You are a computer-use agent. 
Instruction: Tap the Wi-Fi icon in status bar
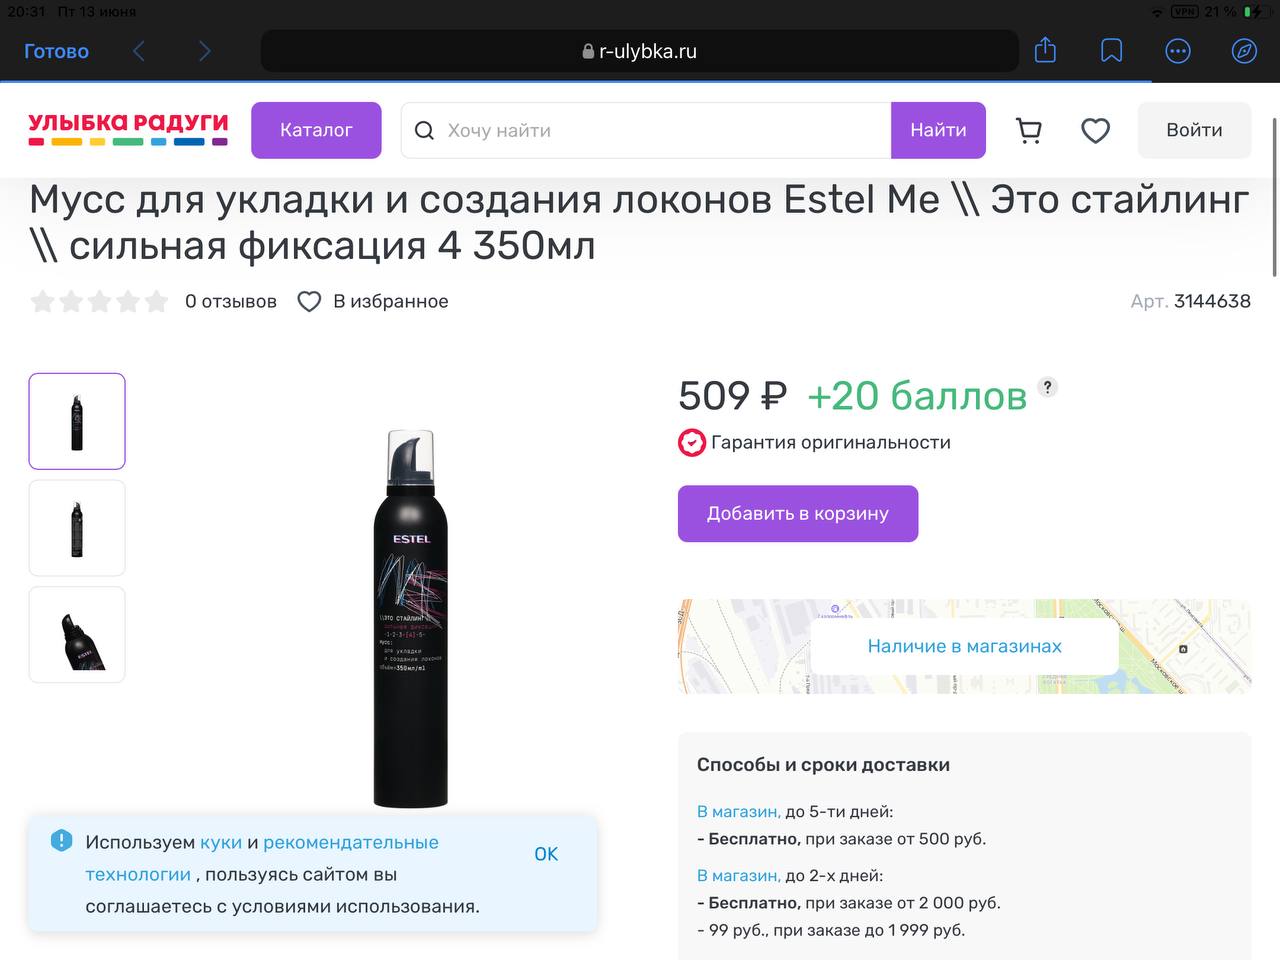[1158, 12]
